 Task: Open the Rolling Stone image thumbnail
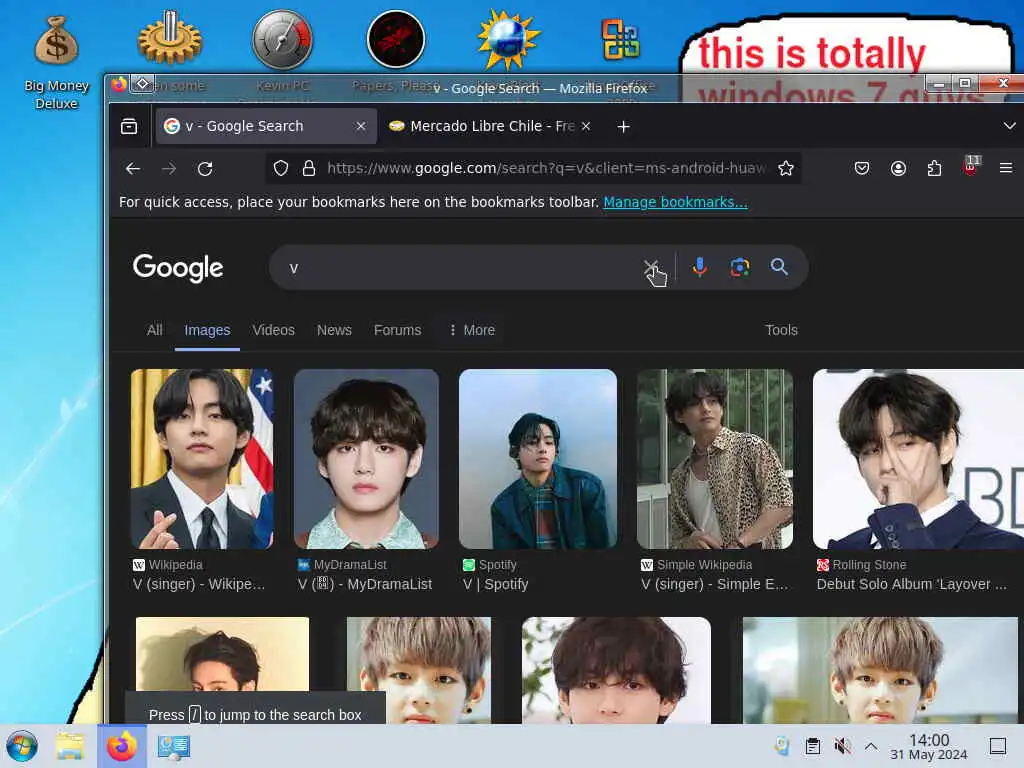tap(918, 459)
